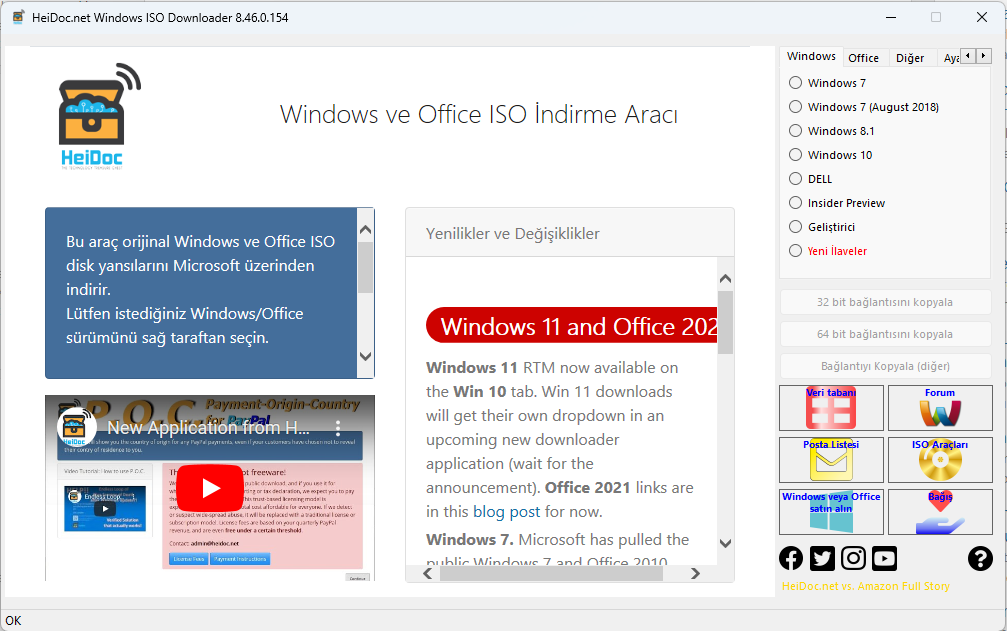Switch to the Windows tab
Image resolution: width=1007 pixels, height=631 pixels.
coord(811,56)
